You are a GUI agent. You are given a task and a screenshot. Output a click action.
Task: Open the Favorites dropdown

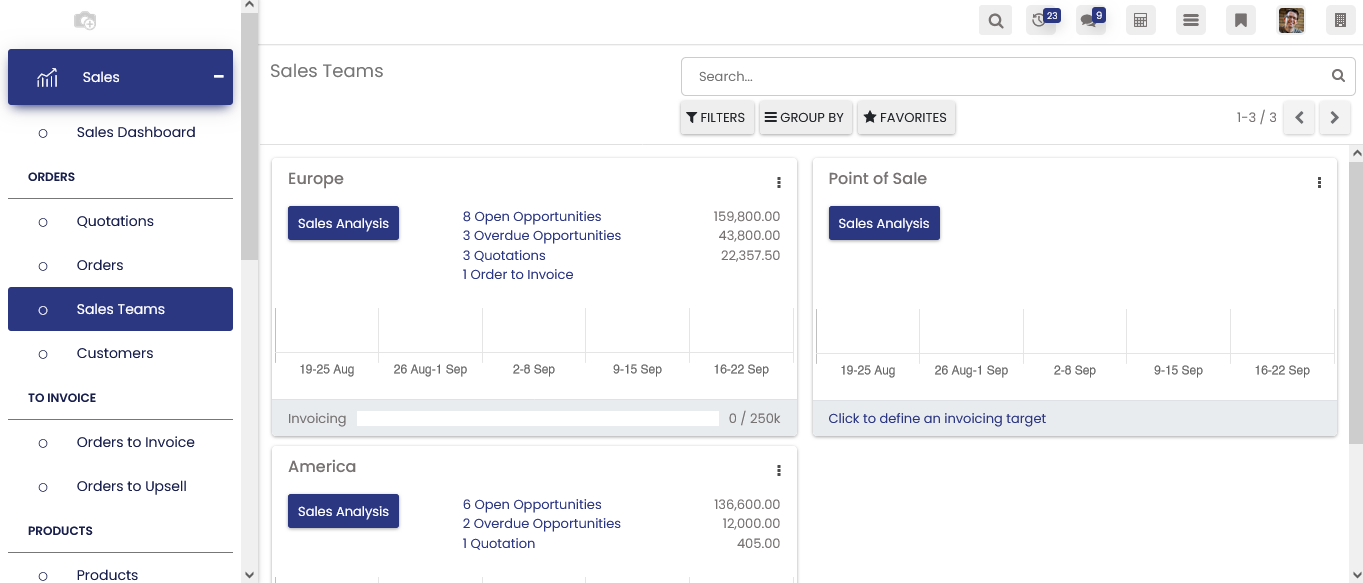click(905, 117)
